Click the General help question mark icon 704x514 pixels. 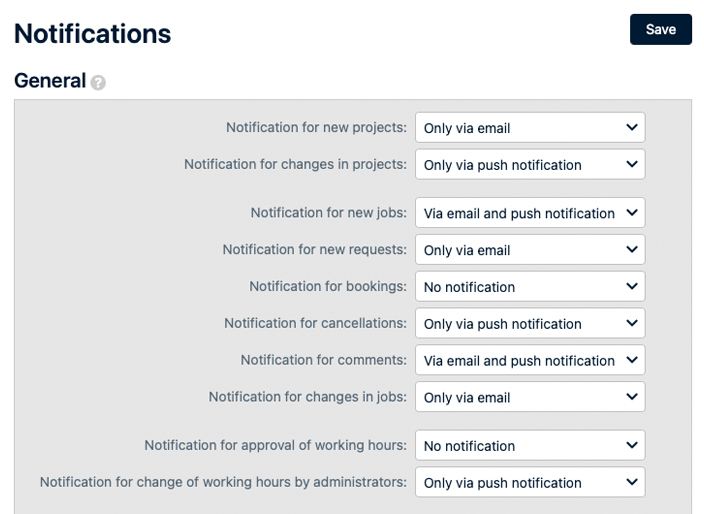coord(98,83)
